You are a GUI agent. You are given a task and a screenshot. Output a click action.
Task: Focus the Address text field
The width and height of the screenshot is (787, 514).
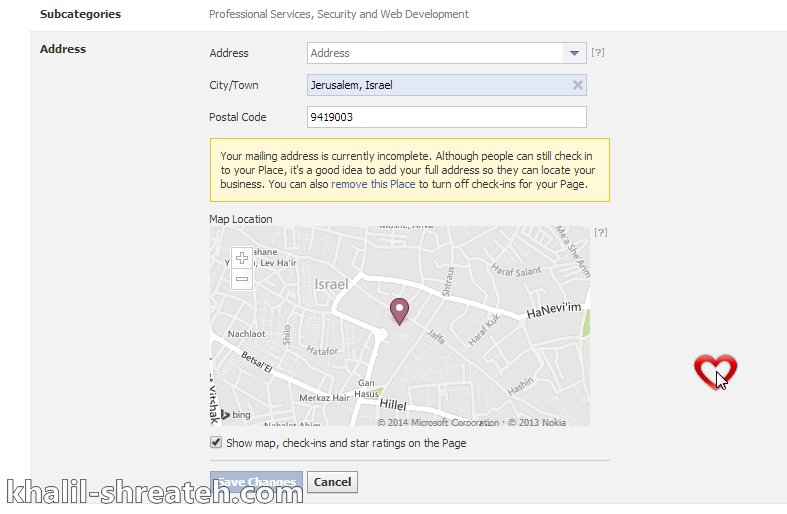(x=434, y=53)
